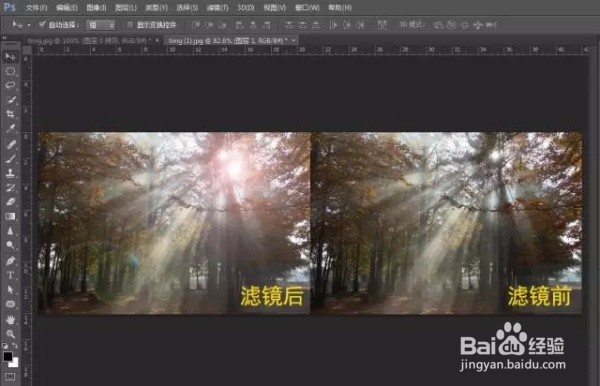Click the align left edges icon
This screenshot has height=386, width=600.
(240, 25)
